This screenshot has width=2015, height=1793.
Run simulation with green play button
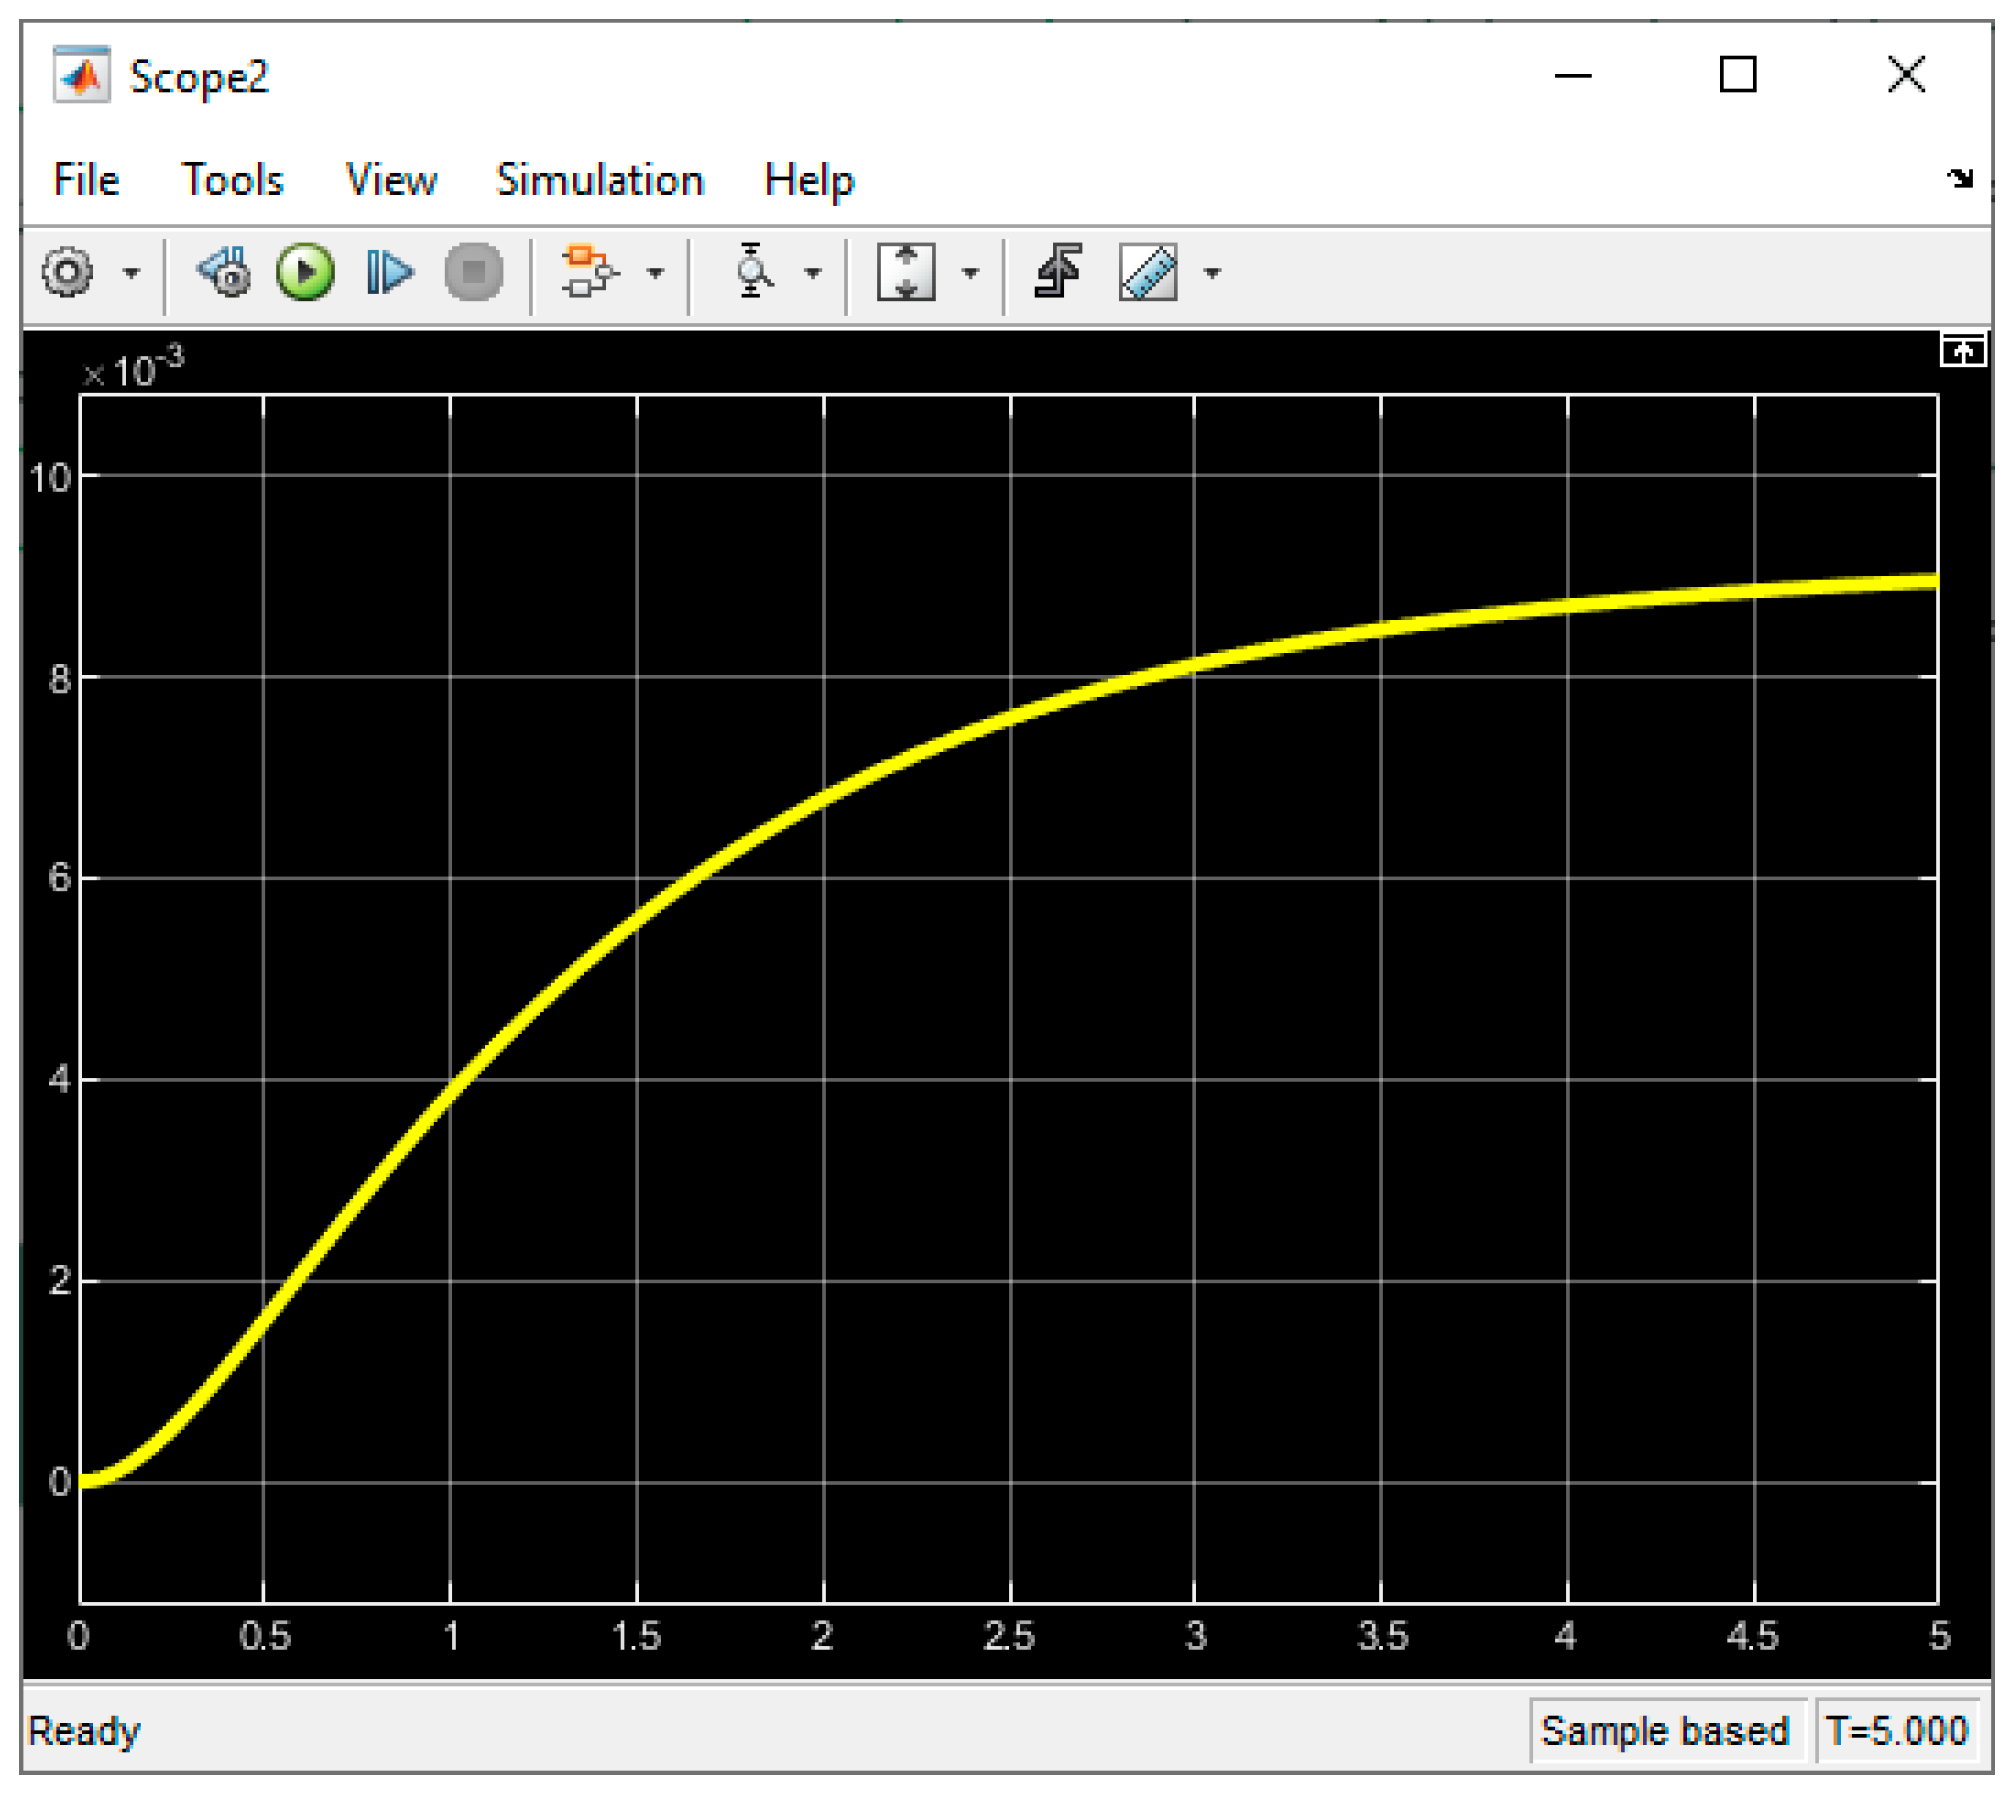[x=305, y=272]
